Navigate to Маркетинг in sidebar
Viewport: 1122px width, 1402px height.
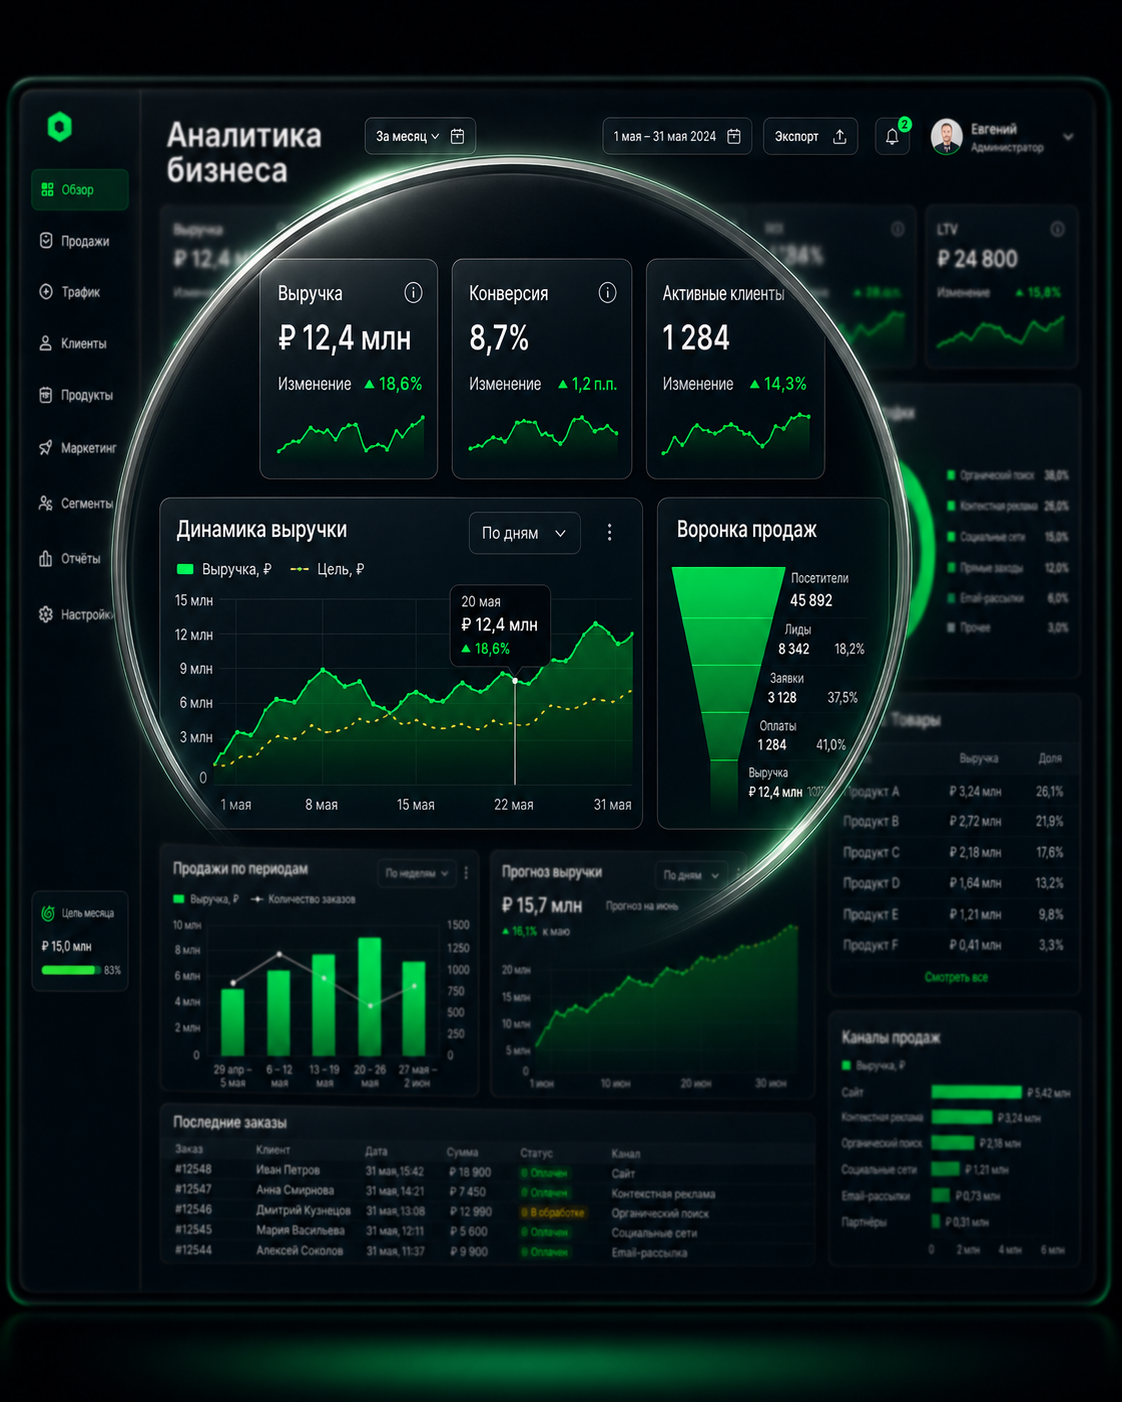tap(78, 448)
